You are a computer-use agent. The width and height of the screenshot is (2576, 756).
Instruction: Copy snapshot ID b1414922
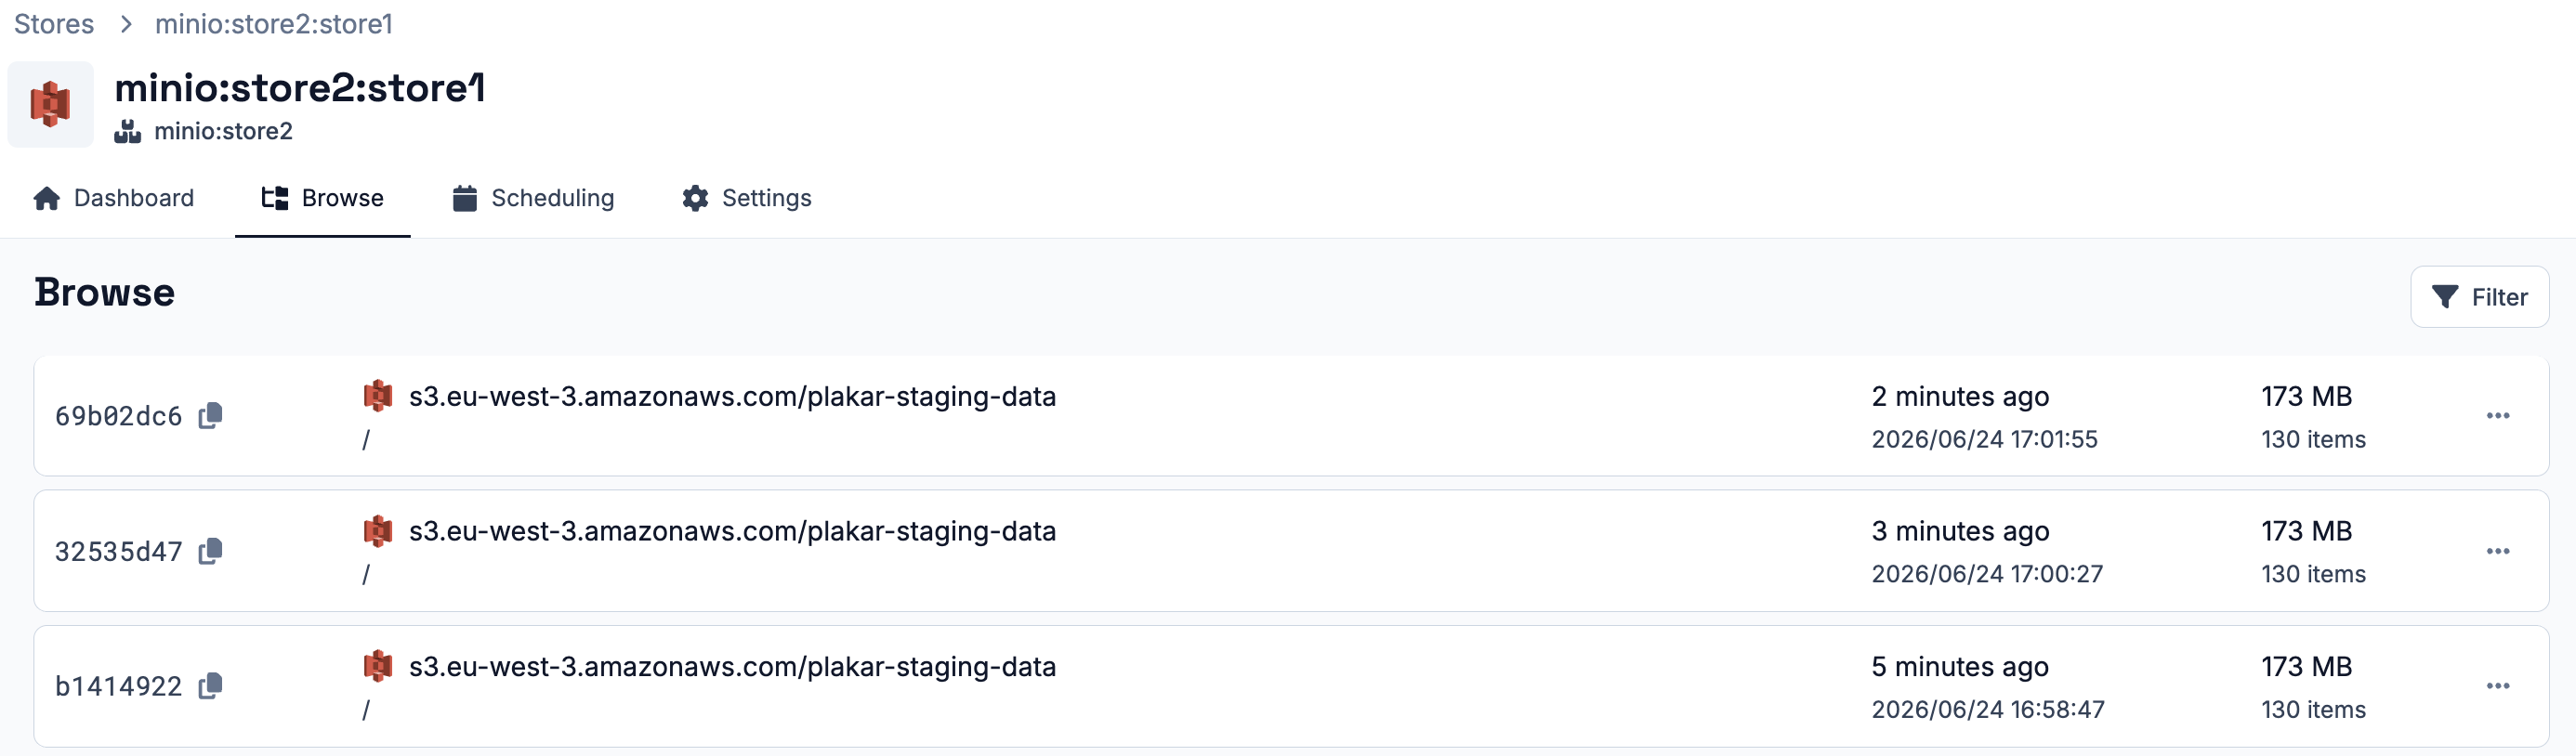(x=210, y=686)
